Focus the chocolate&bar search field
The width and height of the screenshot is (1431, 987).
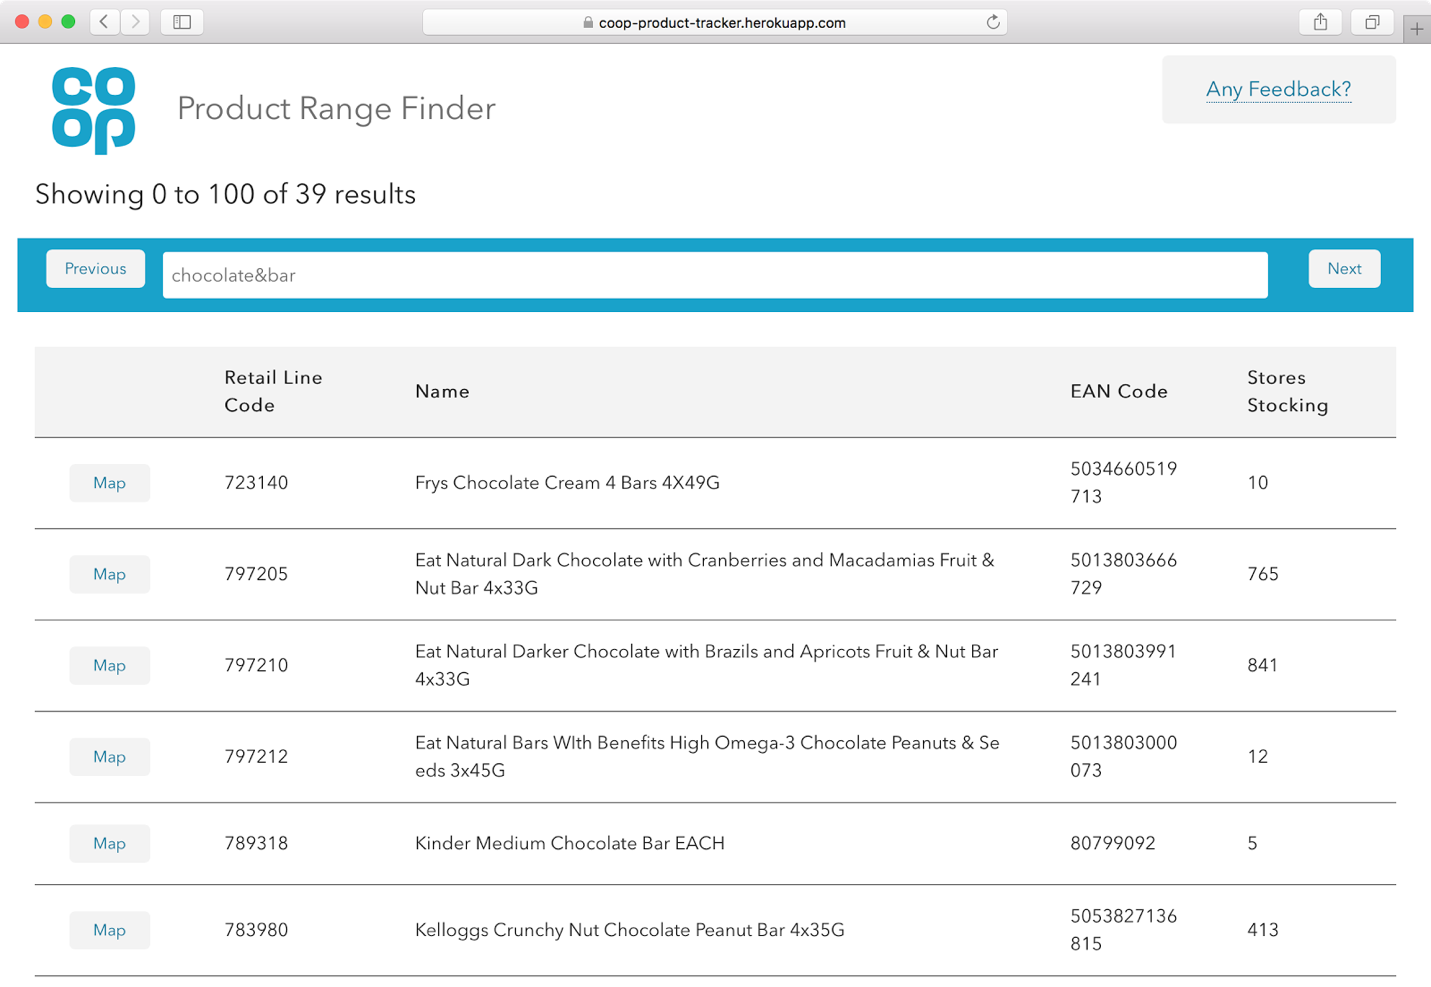[715, 275]
